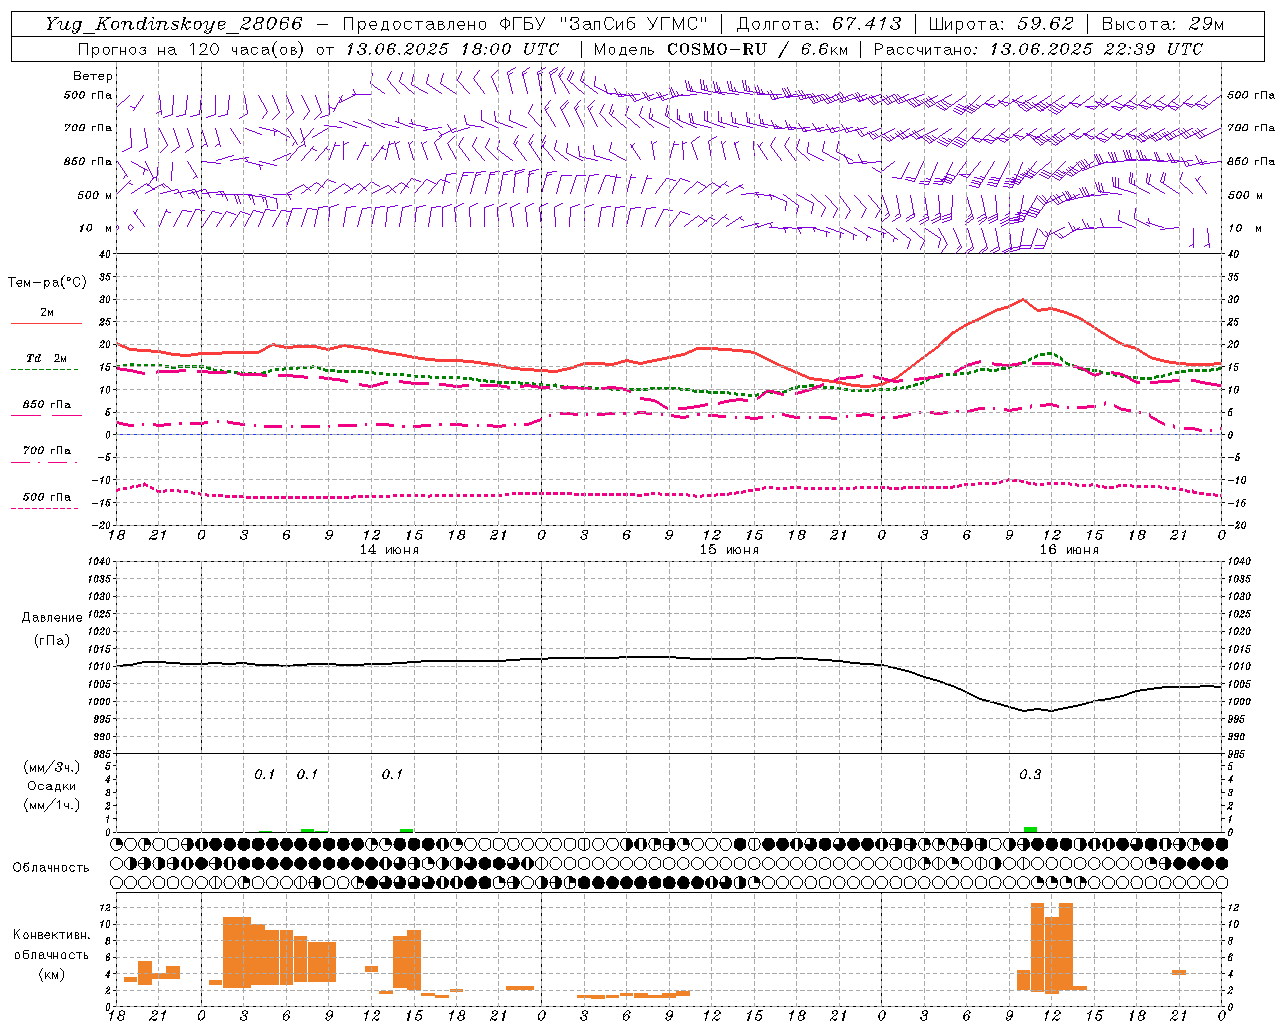The width and height of the screenshot is (1280, 1024).
Task: Click 'Прогноз на 120 часа(ов)' forecast header
Action: [192, 49]
